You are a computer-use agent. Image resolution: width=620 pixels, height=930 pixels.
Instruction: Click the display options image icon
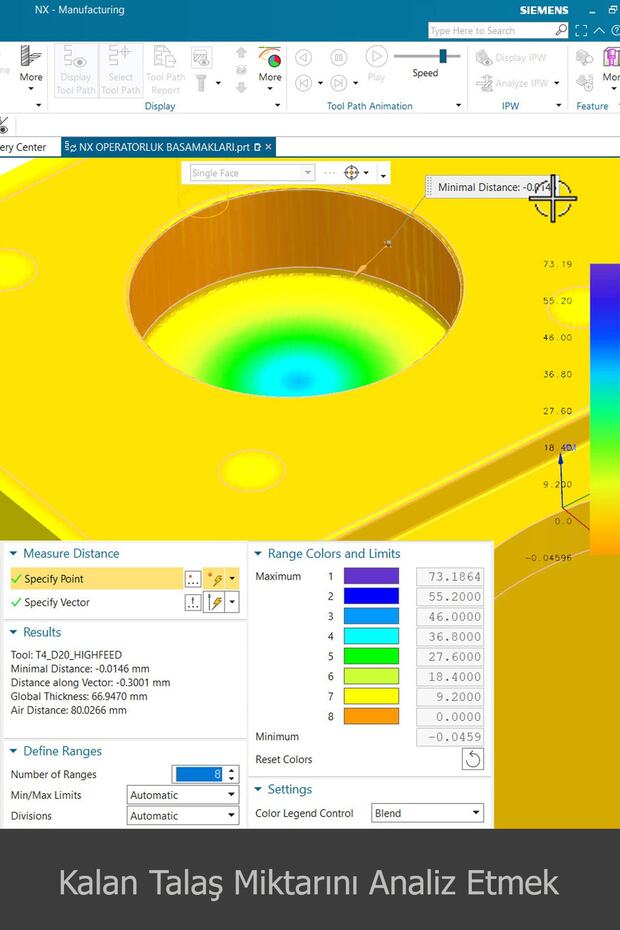point(202,58)
